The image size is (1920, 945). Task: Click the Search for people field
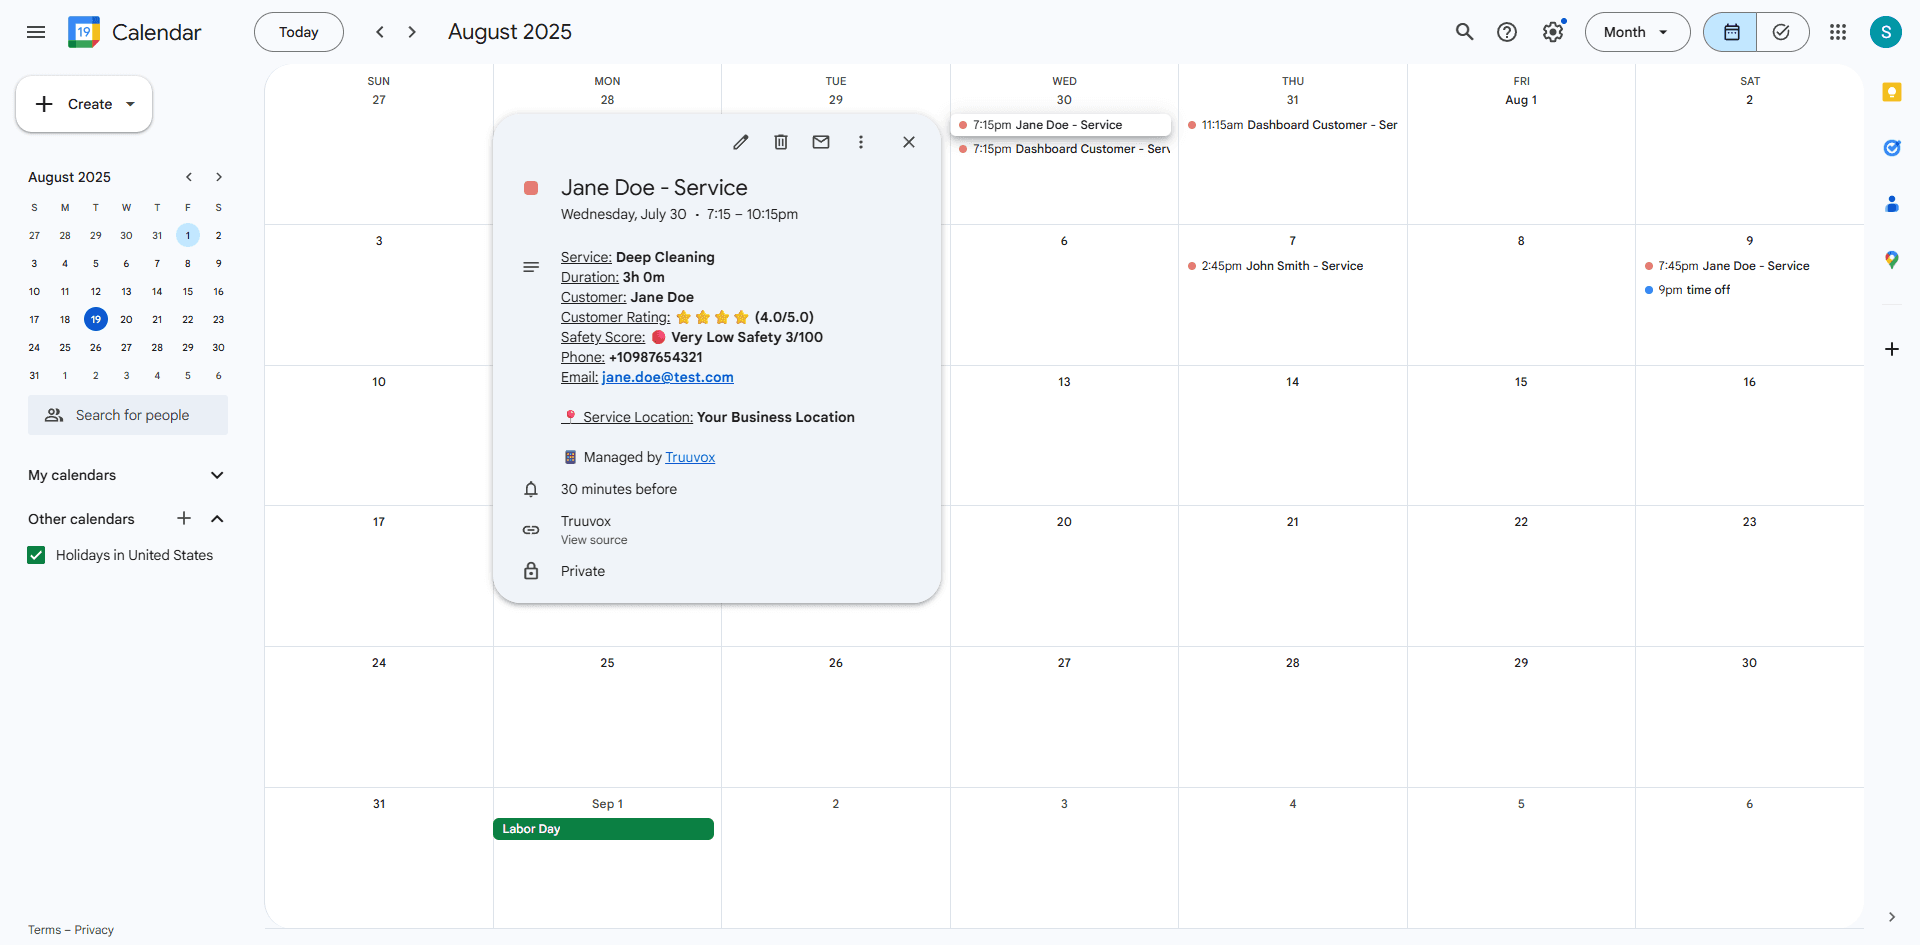[128, 414]
